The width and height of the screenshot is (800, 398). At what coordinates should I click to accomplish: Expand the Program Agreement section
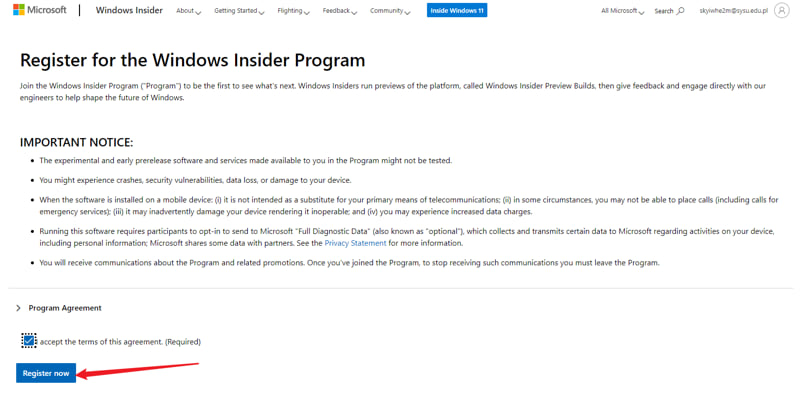click(59, 308)
